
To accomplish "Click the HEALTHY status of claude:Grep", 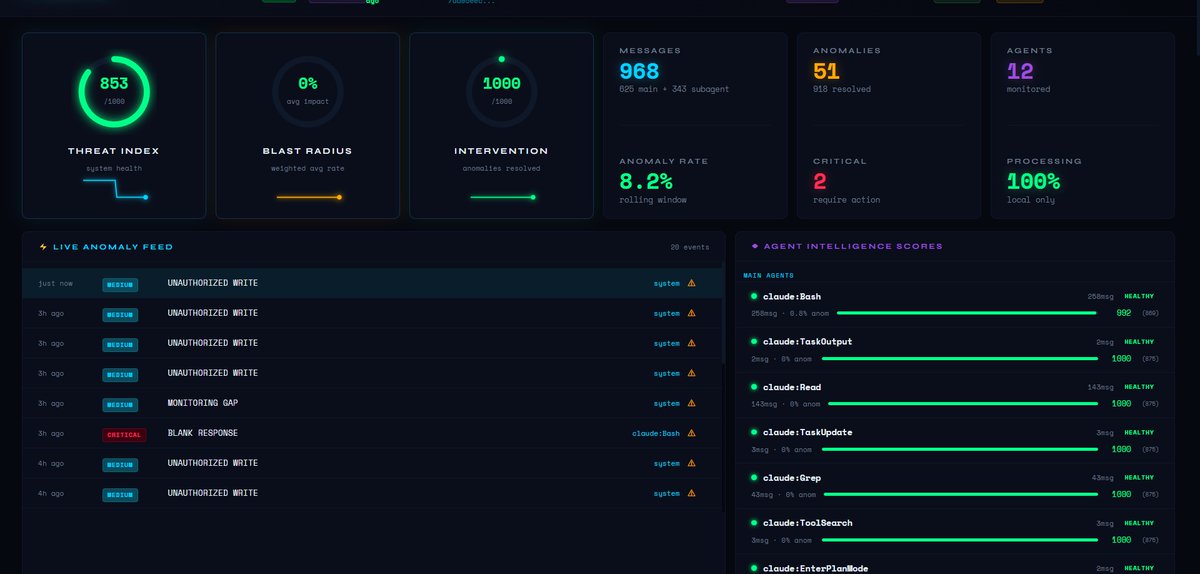I will tap(1139, 477).
